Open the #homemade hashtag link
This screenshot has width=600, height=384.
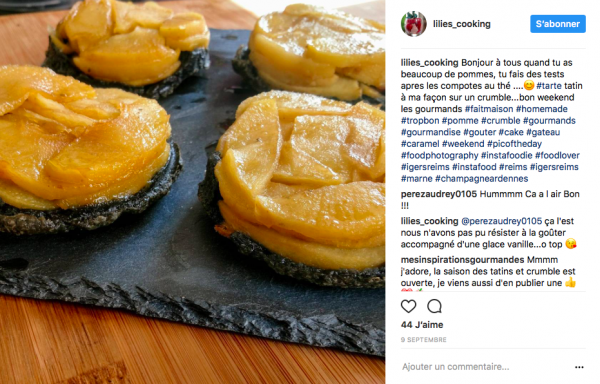(541, 109)
